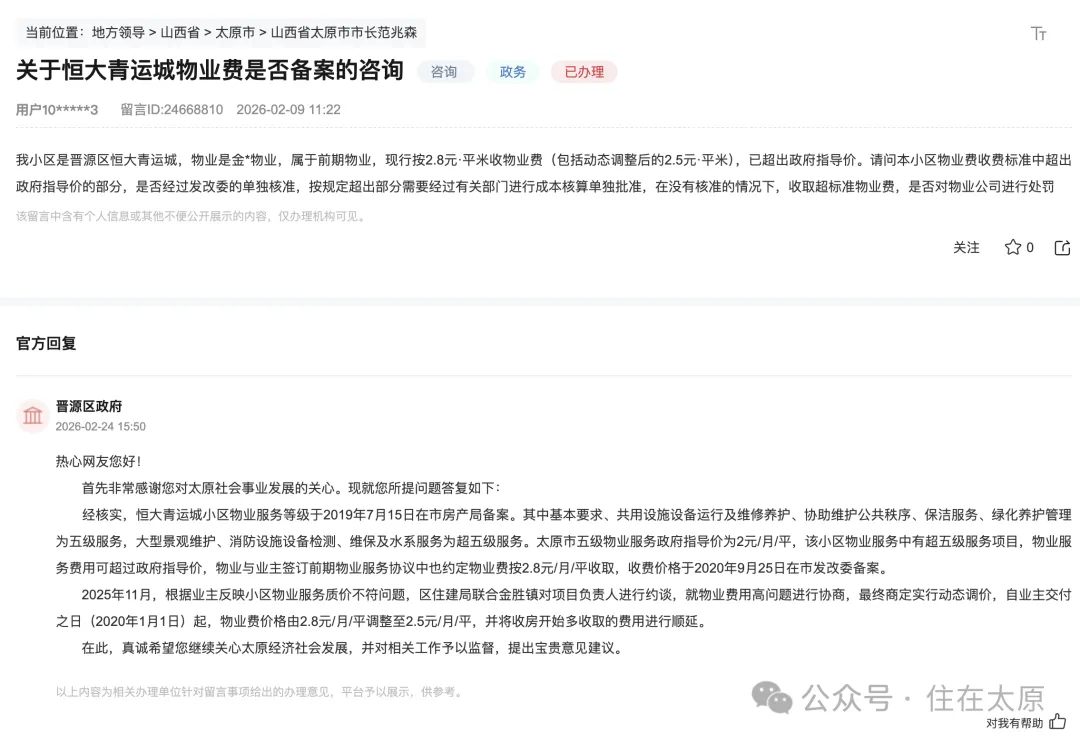Open 山西省太原市市长范兆森 breadcrumb link

tap(344, 32)
